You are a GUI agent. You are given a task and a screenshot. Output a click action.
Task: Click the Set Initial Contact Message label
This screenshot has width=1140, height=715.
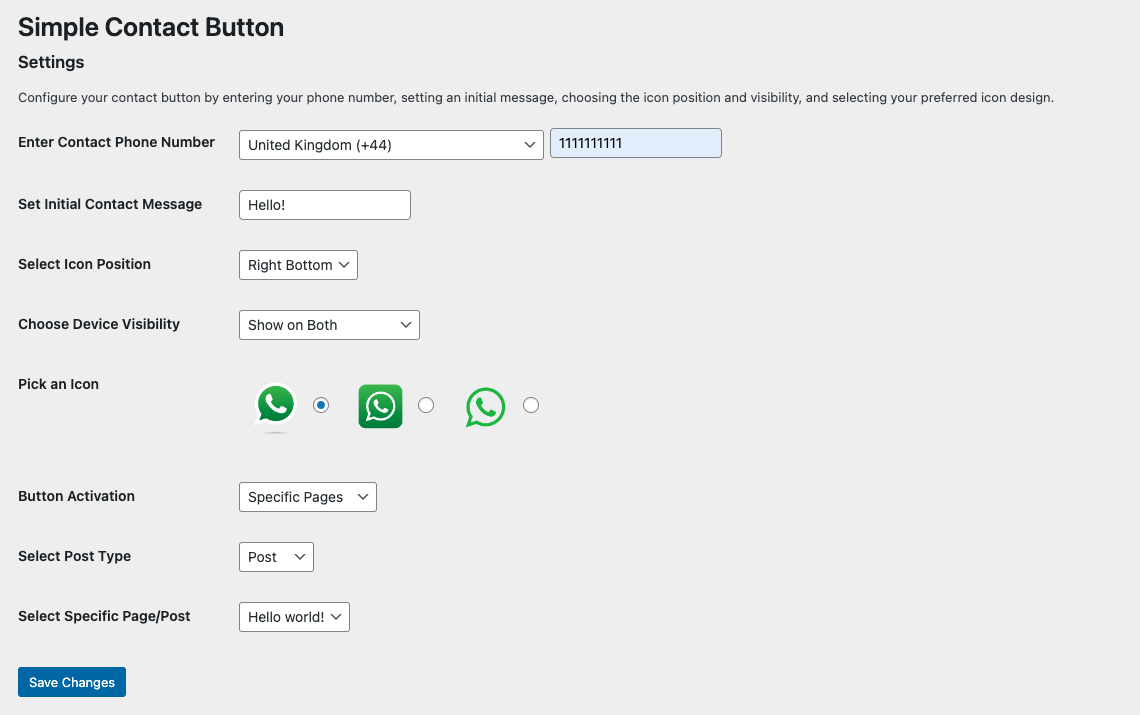point(110,204)
